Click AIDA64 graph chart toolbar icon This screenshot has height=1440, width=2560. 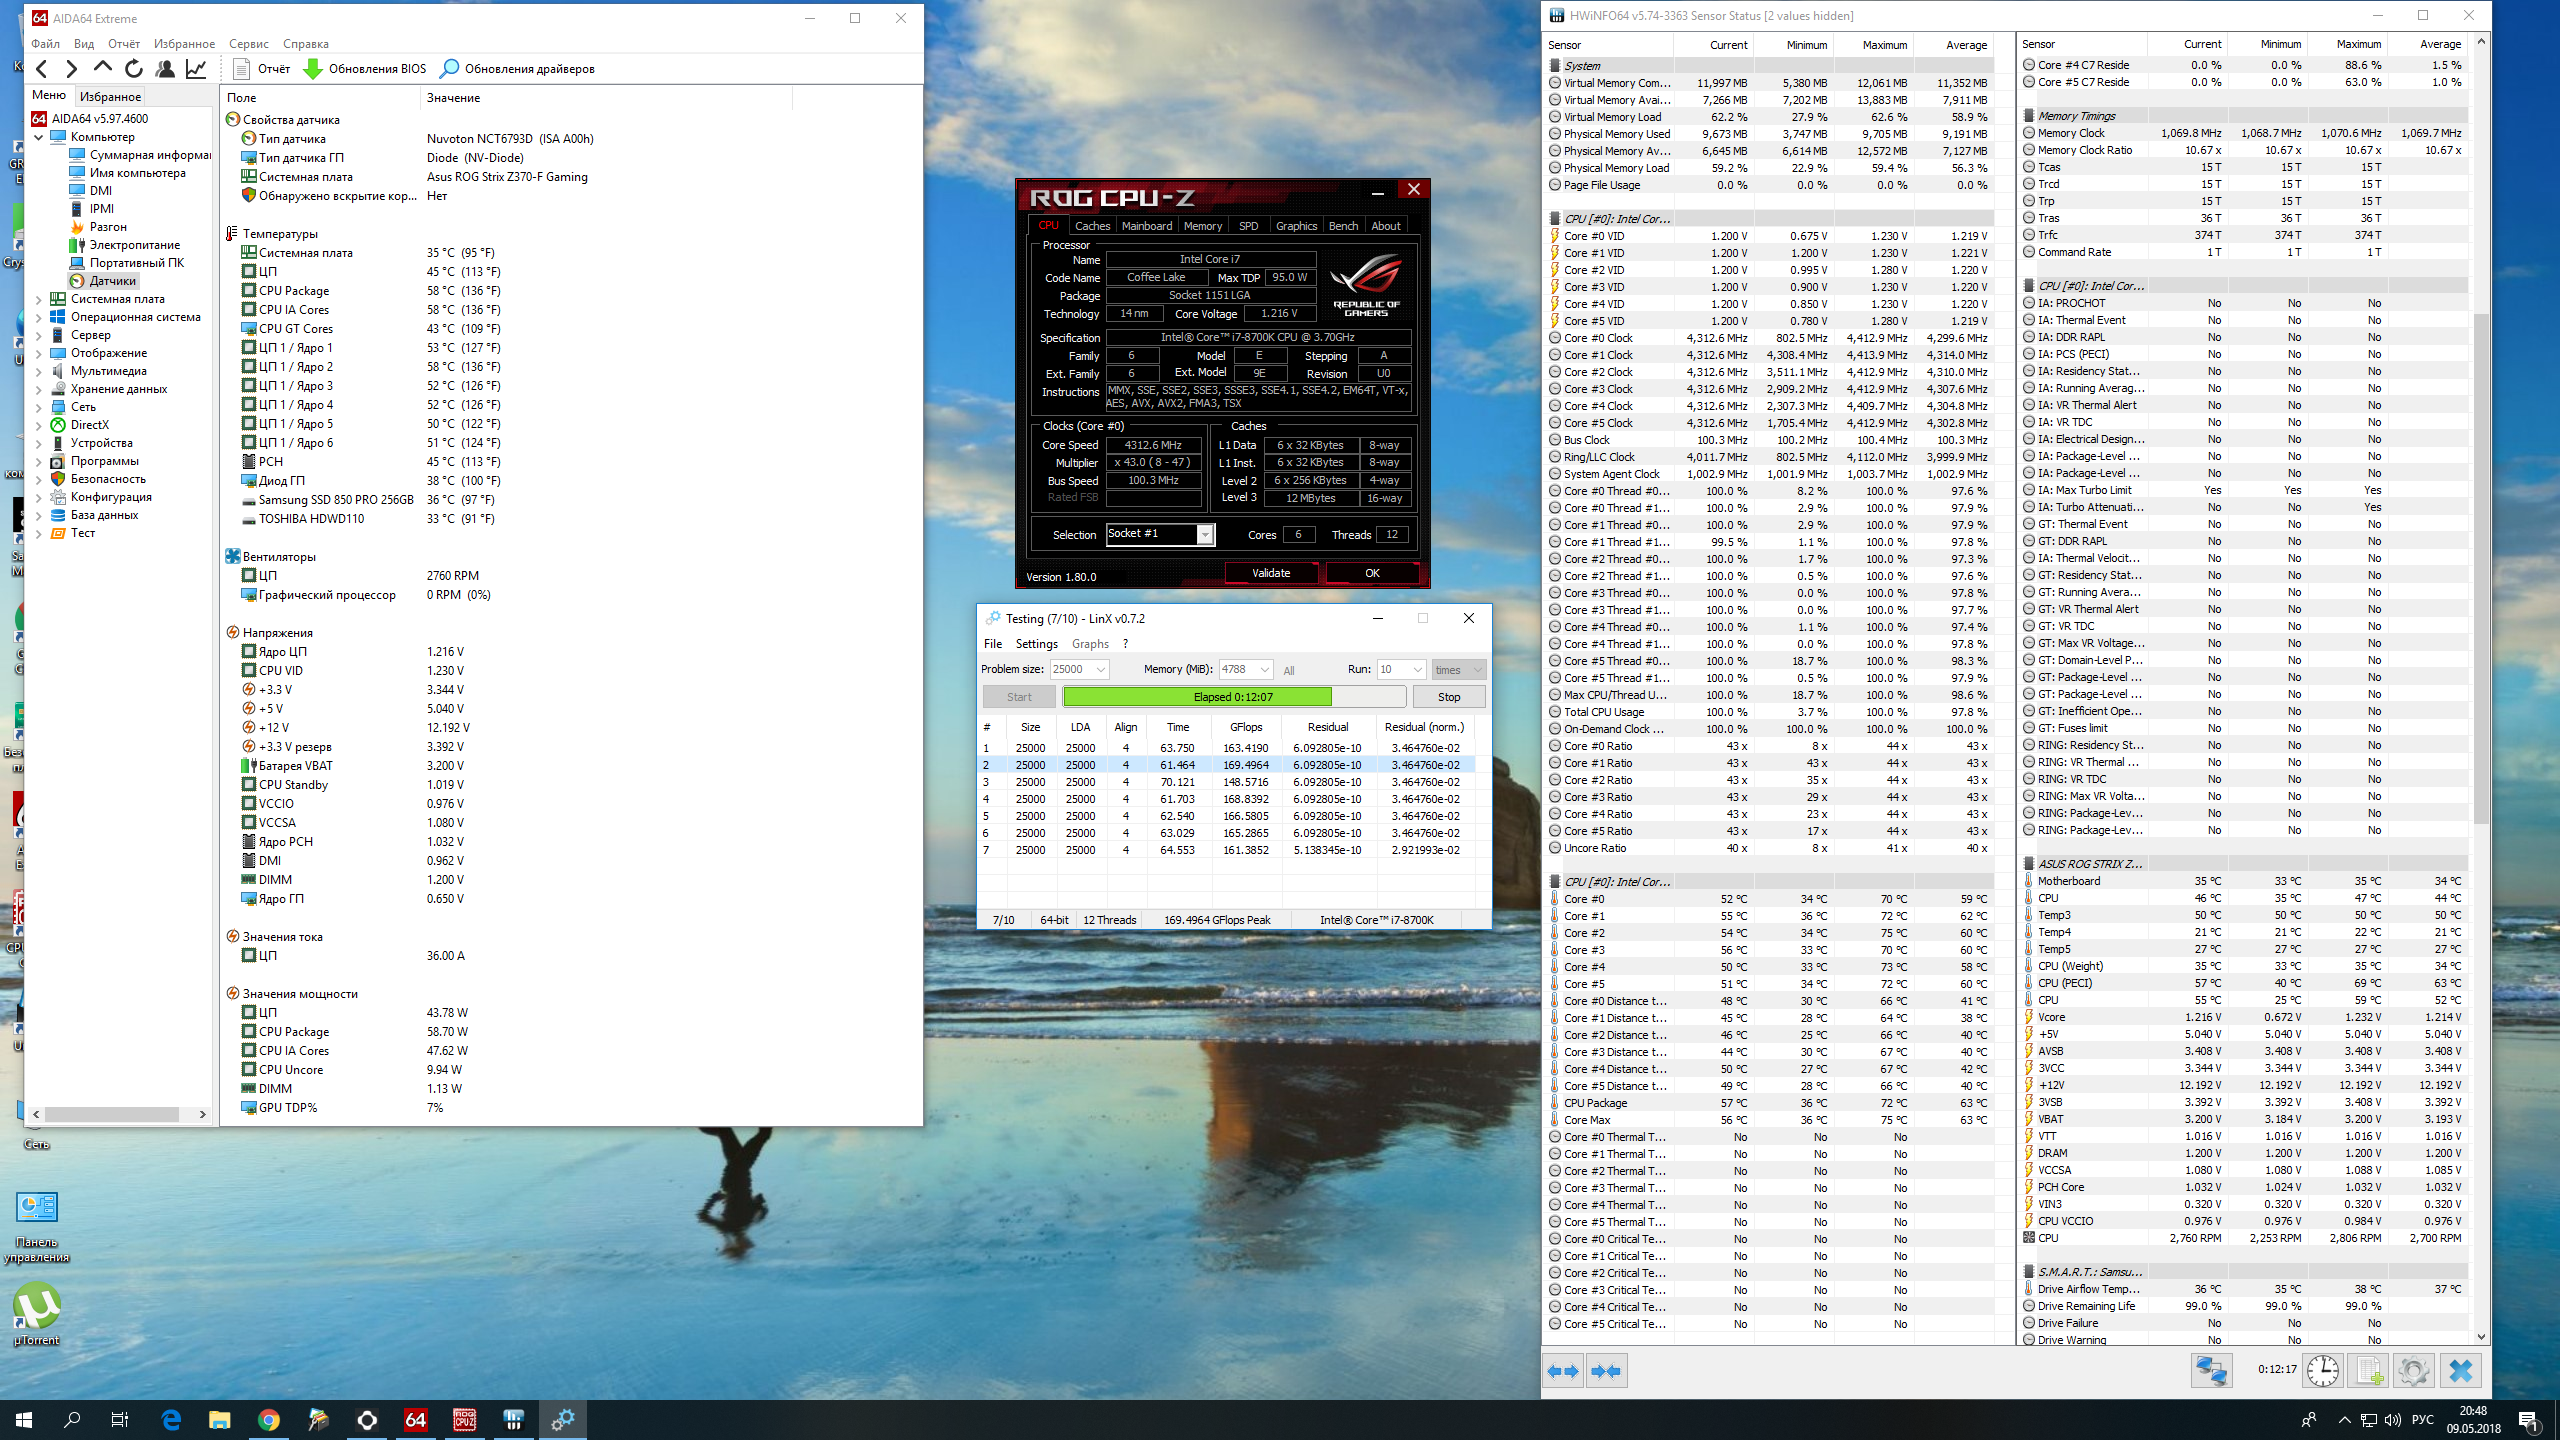tap(196, 69)
